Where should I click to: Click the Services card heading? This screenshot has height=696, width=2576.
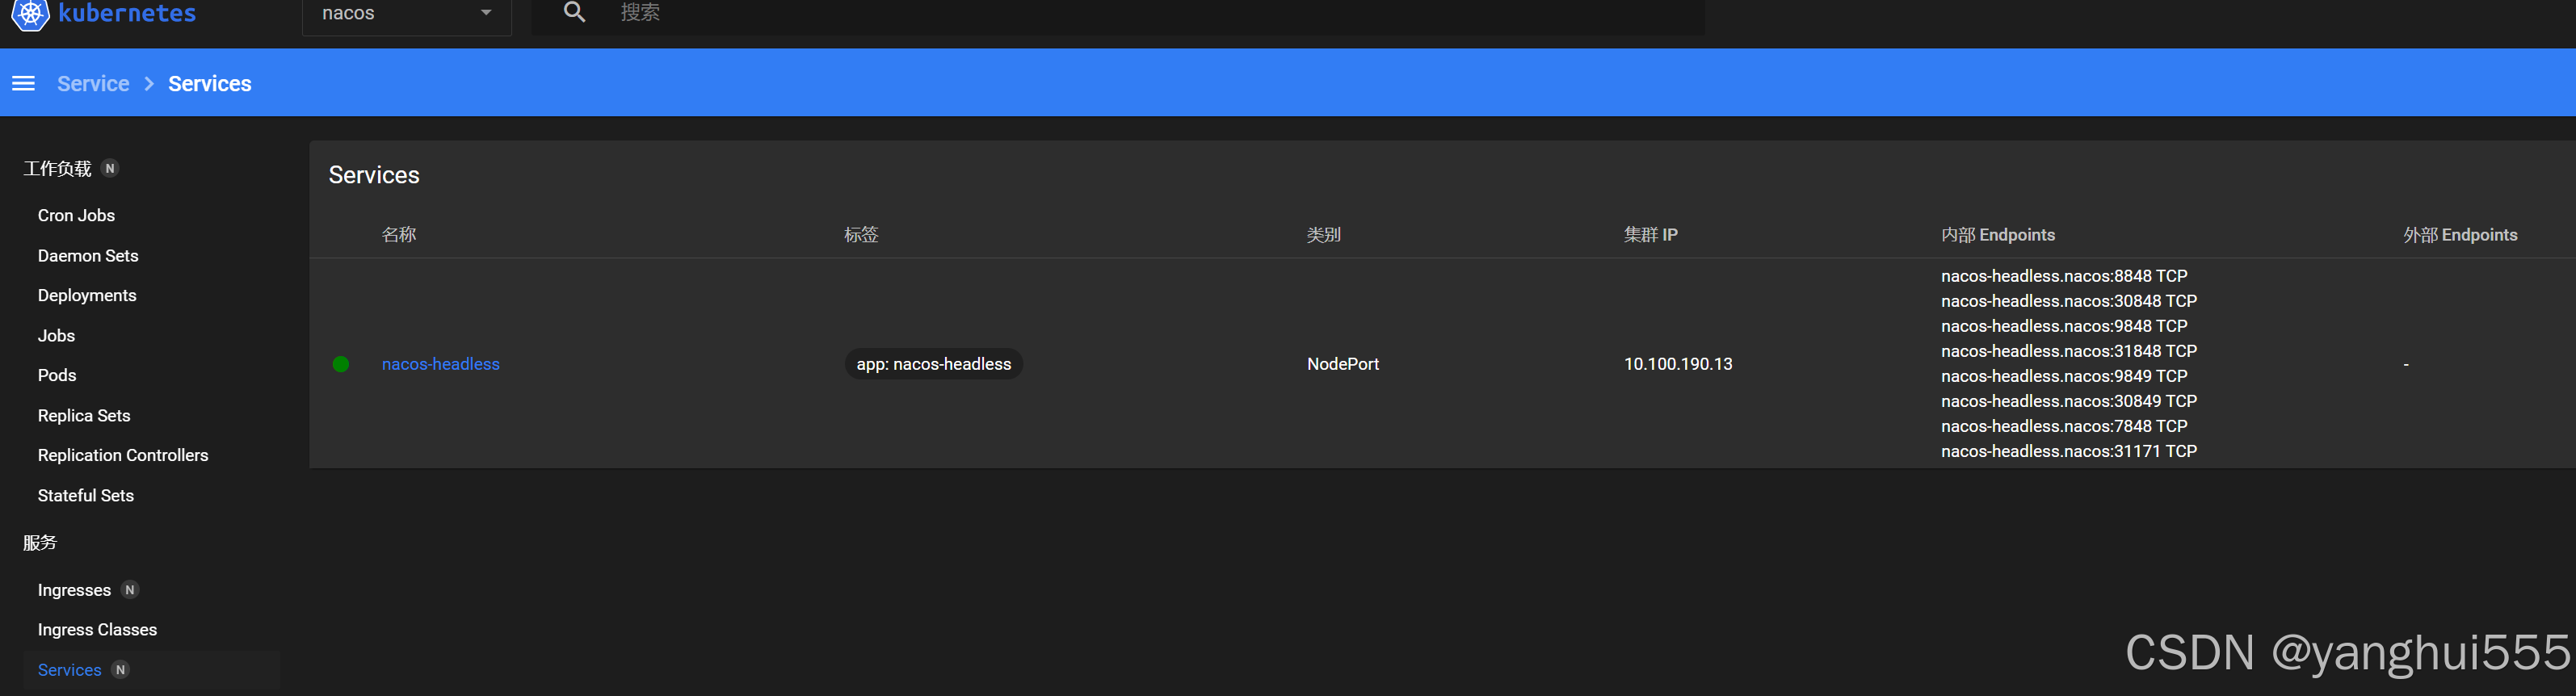(x=374, y=174)
